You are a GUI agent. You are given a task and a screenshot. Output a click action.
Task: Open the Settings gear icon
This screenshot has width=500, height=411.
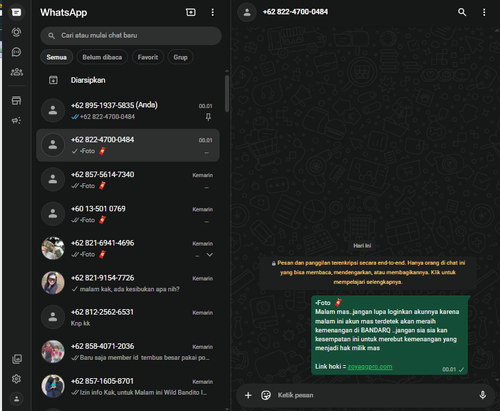(x=16, y=379)
